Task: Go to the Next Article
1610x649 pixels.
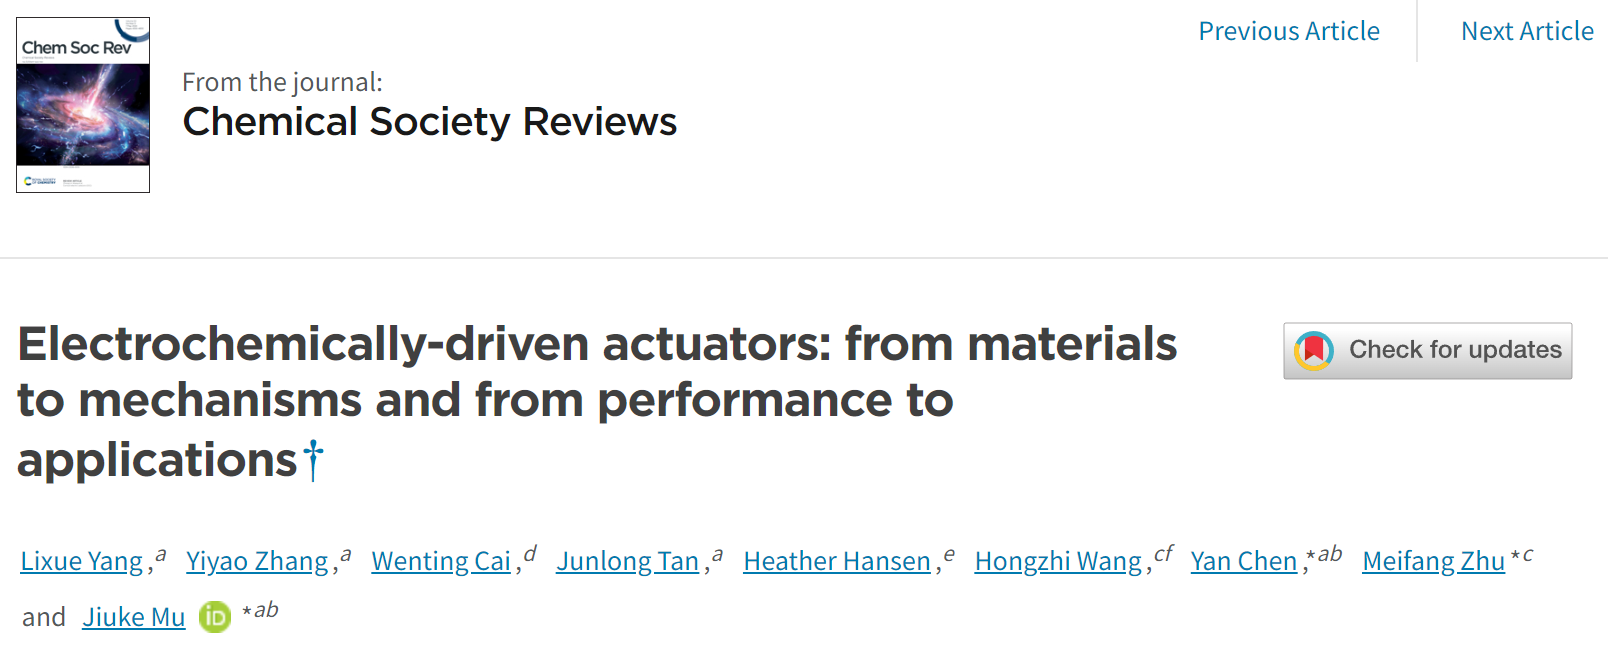Action: pos(1527,31)
